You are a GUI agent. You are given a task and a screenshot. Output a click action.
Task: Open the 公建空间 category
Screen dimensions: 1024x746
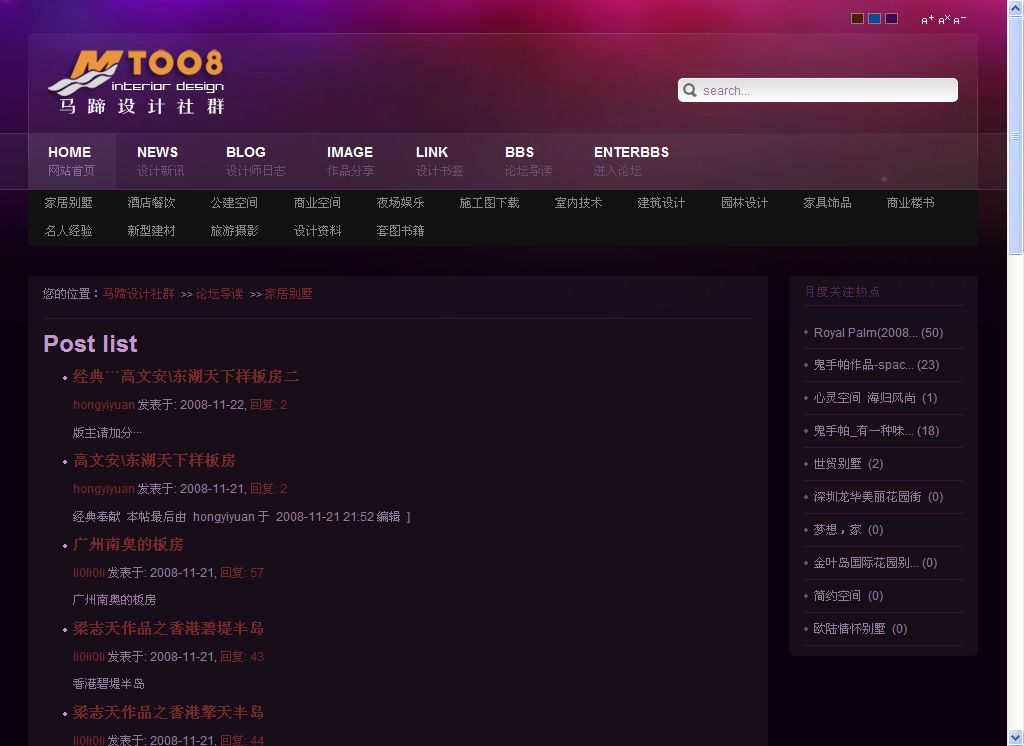click(234, 203)
